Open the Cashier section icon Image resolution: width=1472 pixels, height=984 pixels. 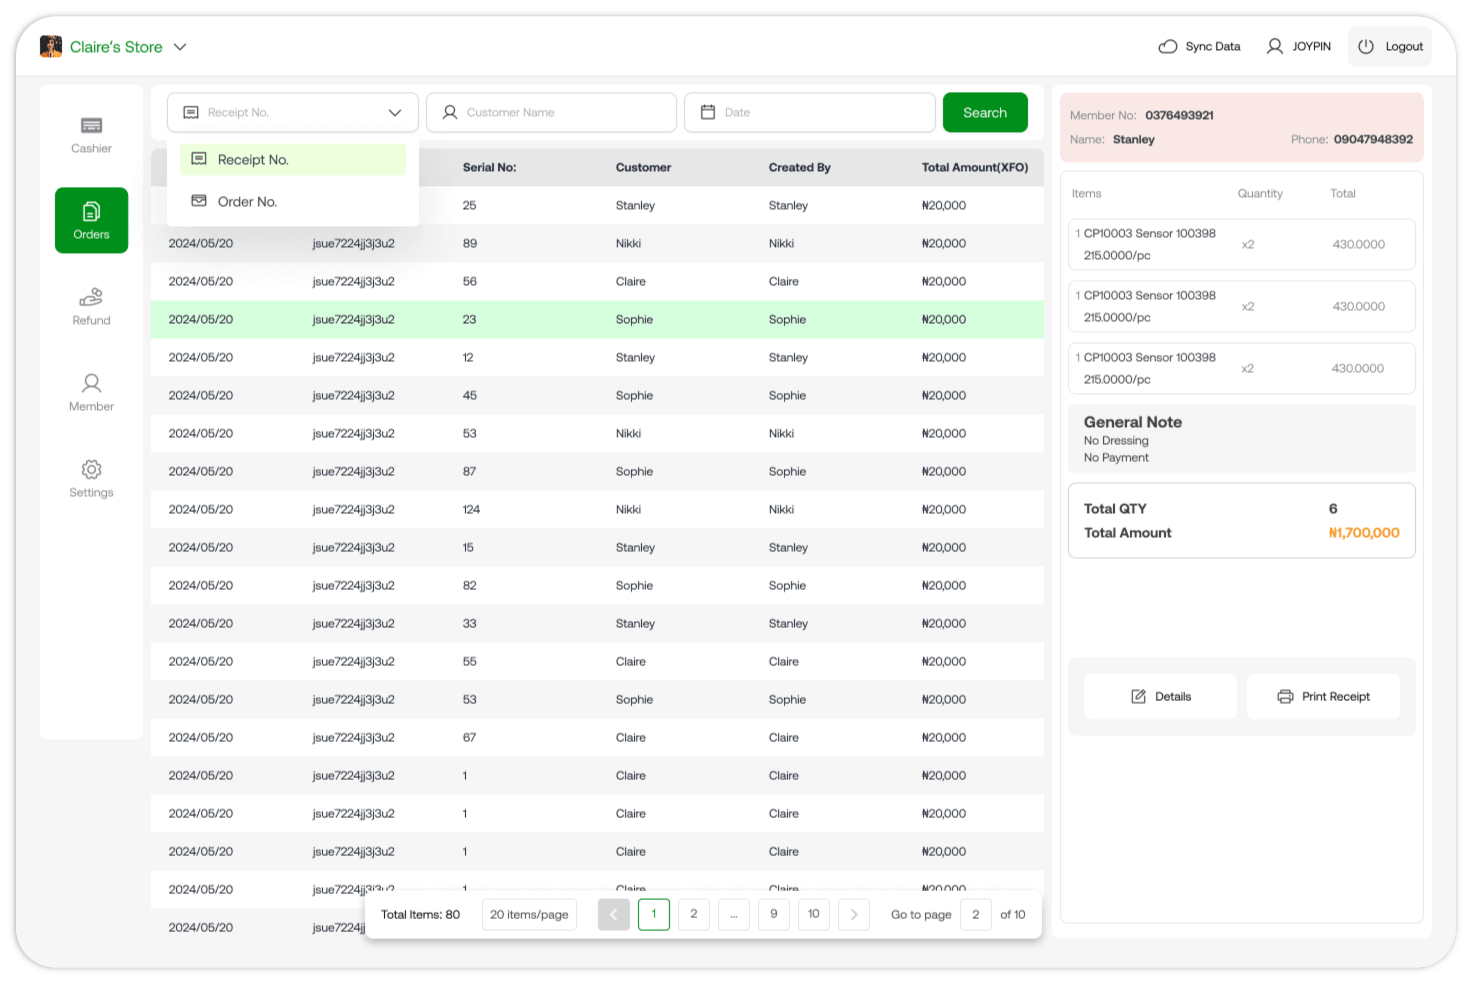coord(91,126)
